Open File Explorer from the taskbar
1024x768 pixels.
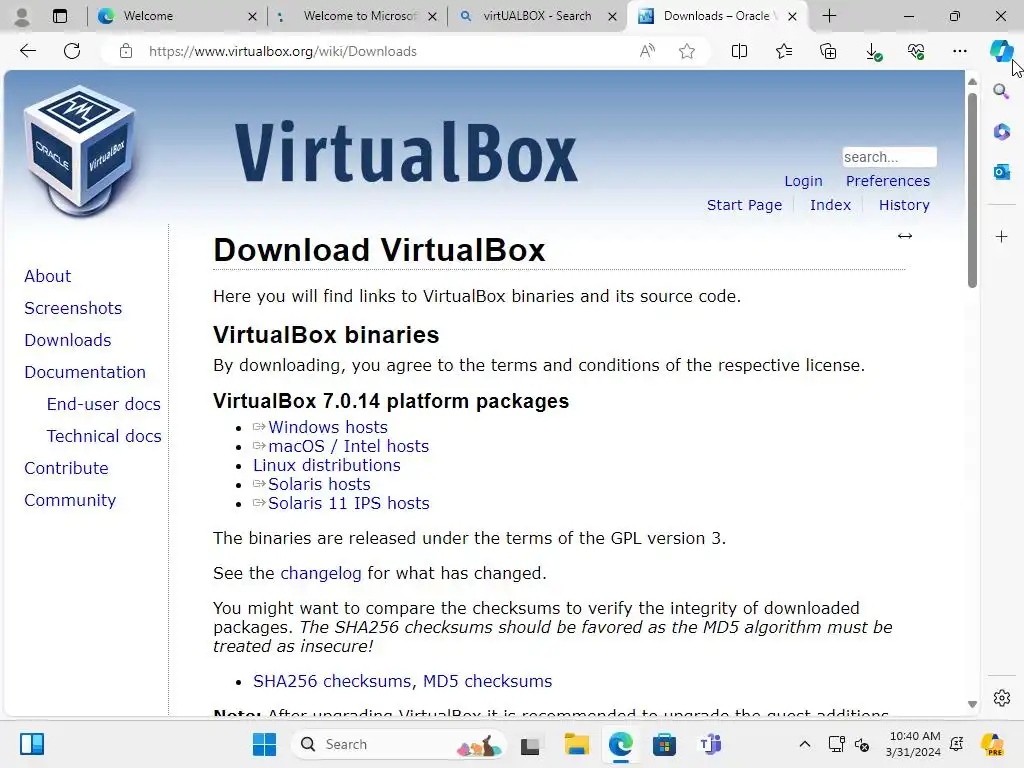pos(576,744)
